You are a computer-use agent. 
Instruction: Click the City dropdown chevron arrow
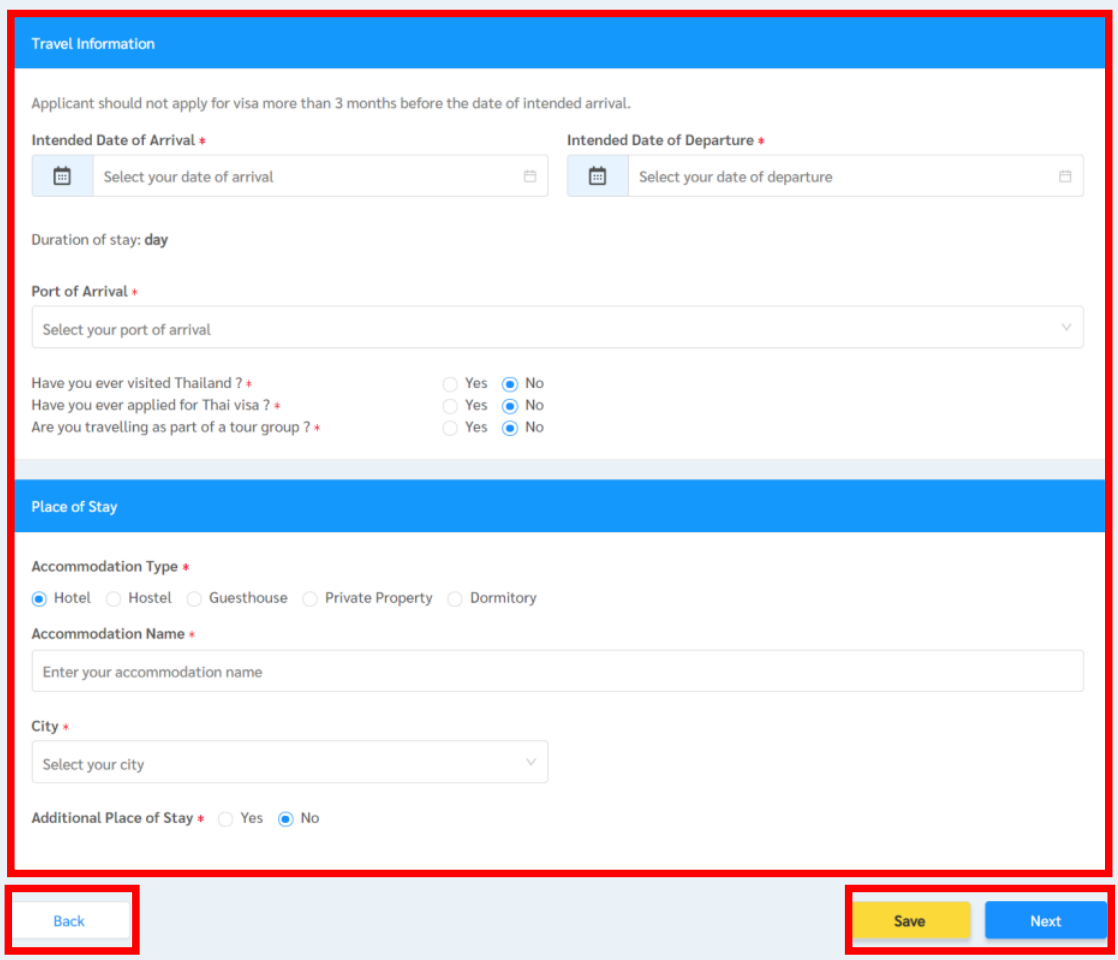point(530,762)
